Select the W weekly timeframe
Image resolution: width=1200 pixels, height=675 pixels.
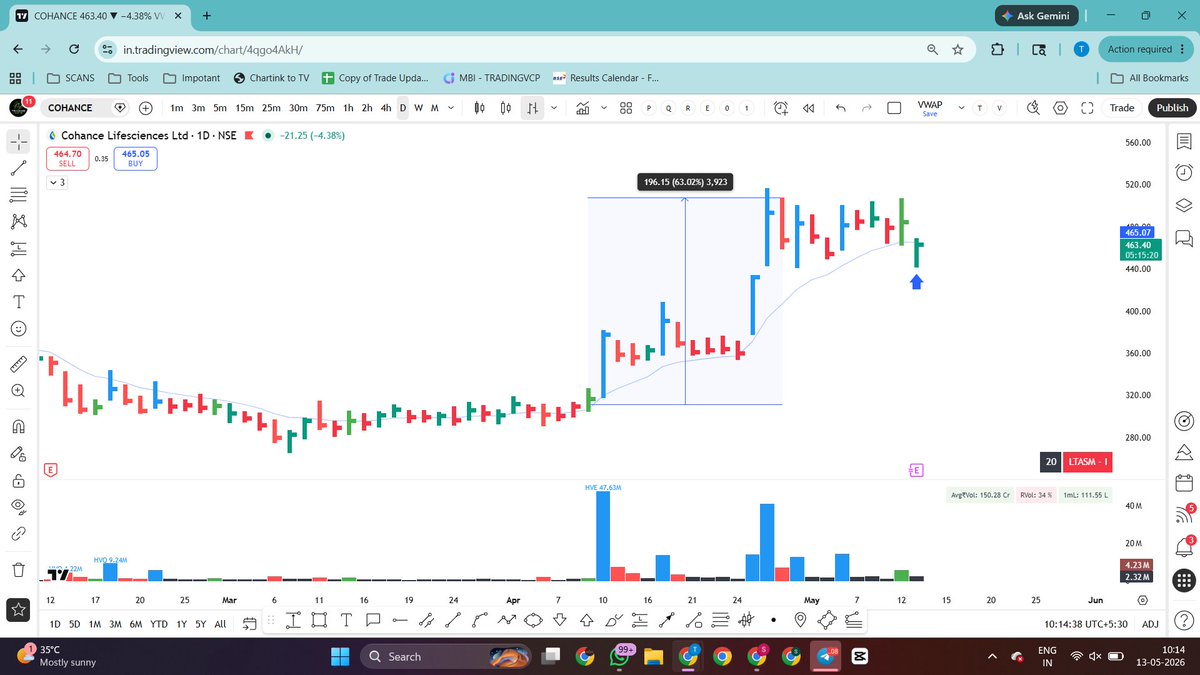(x=418, y=108)
